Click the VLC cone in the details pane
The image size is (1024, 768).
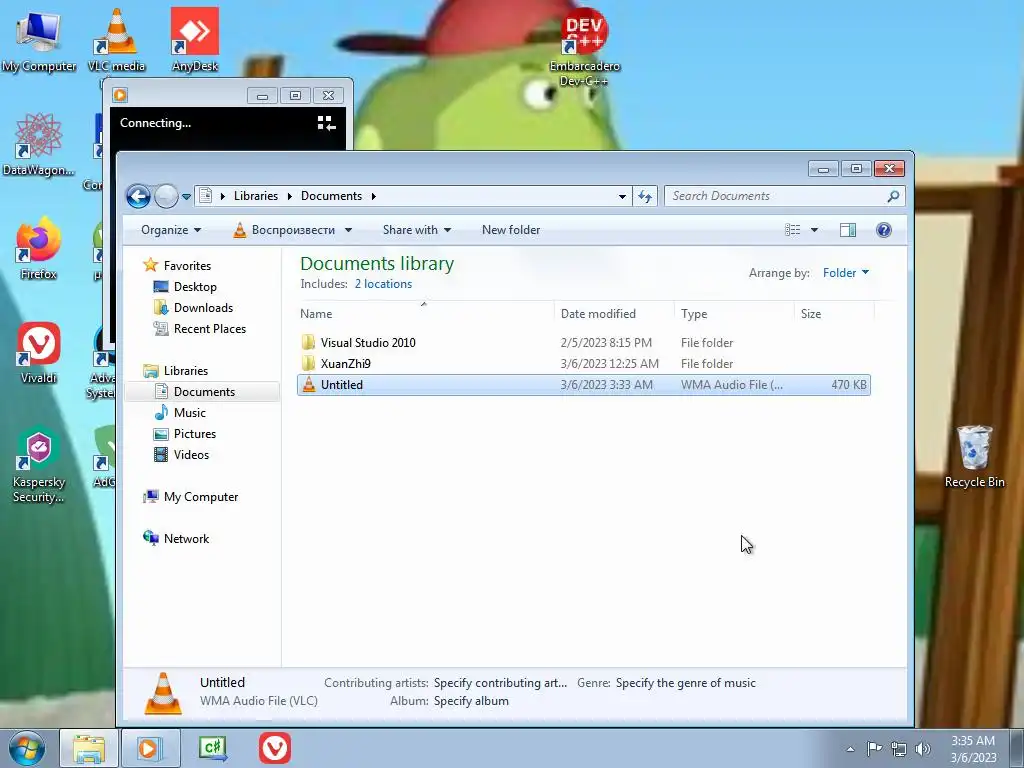point(163,693)
